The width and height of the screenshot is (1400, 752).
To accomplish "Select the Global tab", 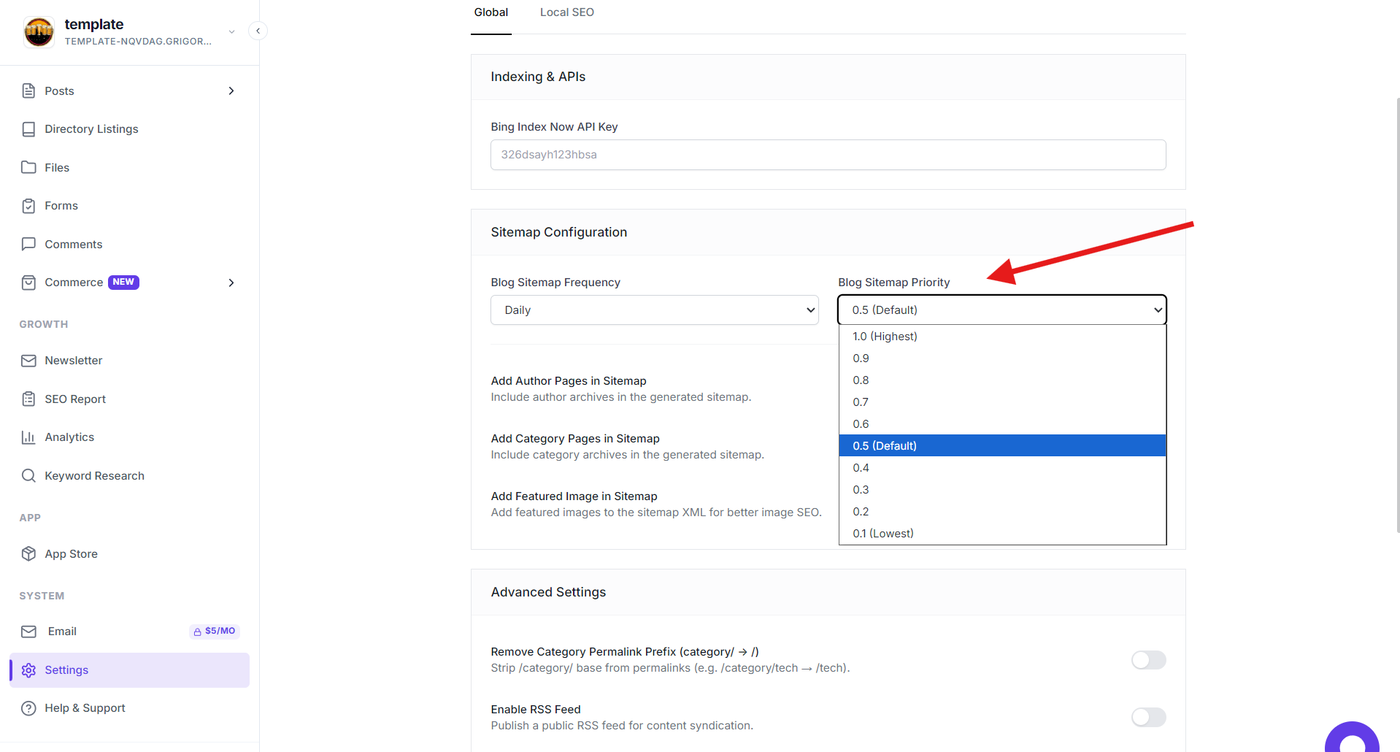I will 491,12.
